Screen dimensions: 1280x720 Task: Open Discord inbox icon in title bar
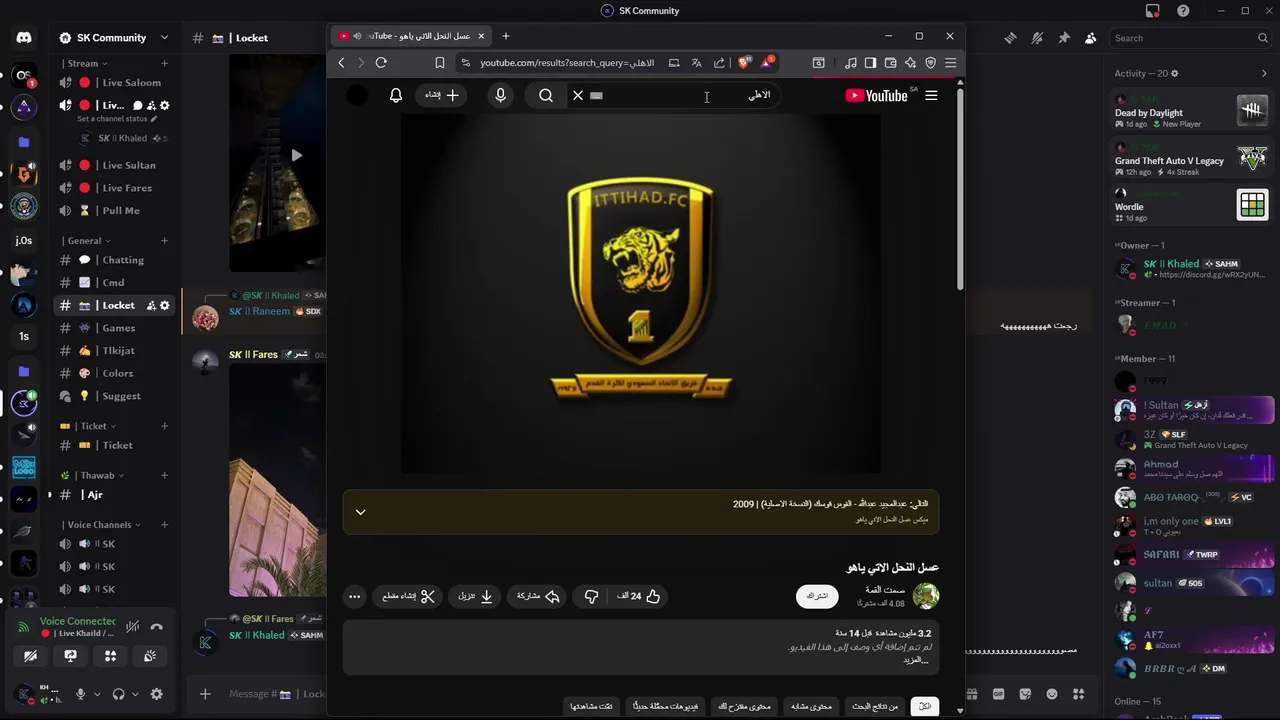tap(1153, 11)
